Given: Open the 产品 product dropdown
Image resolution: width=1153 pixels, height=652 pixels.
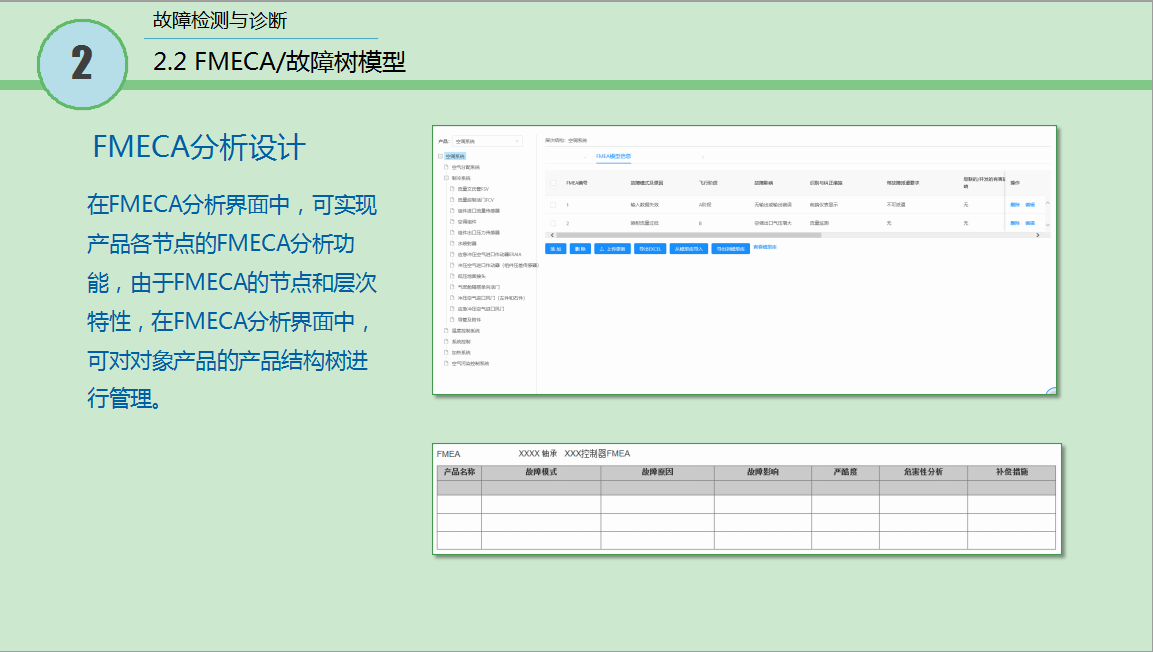Looking at the screenshot, I should click(x=488, y=141).
